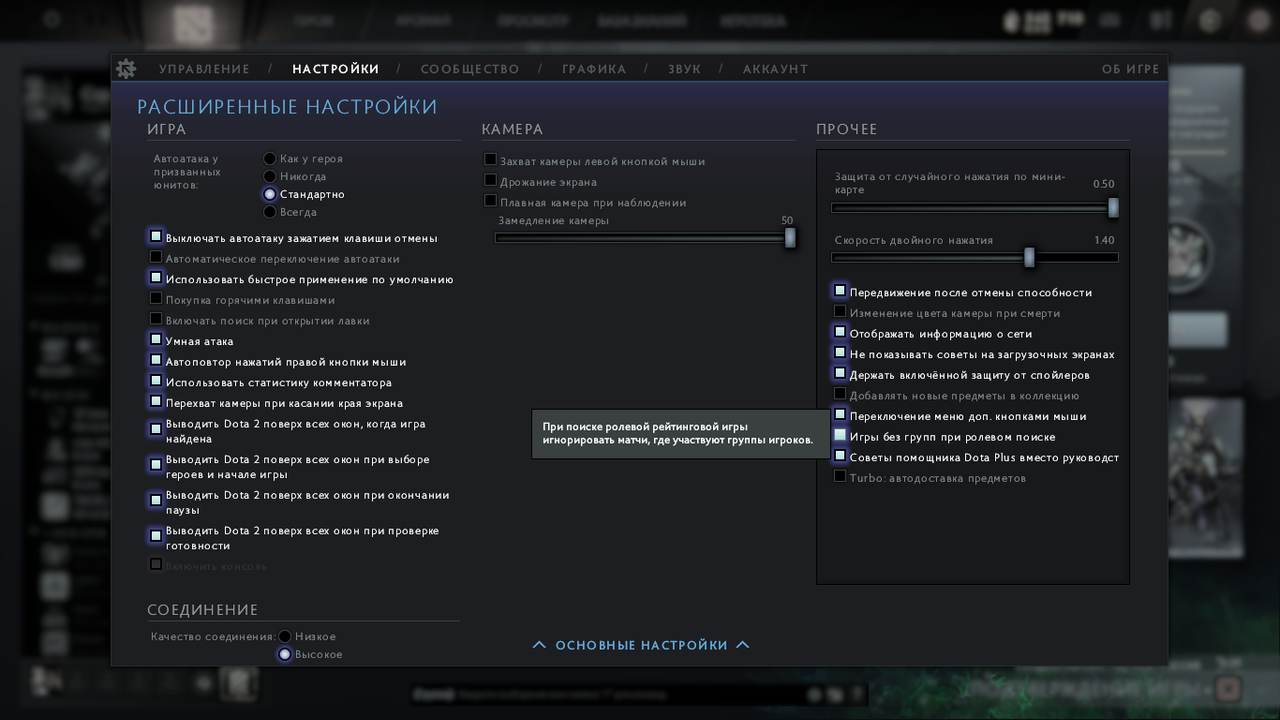Toggle 'Использовать статистику комментатора'
This screenshot has height=720, width=1280.
(x=156, y=381)
